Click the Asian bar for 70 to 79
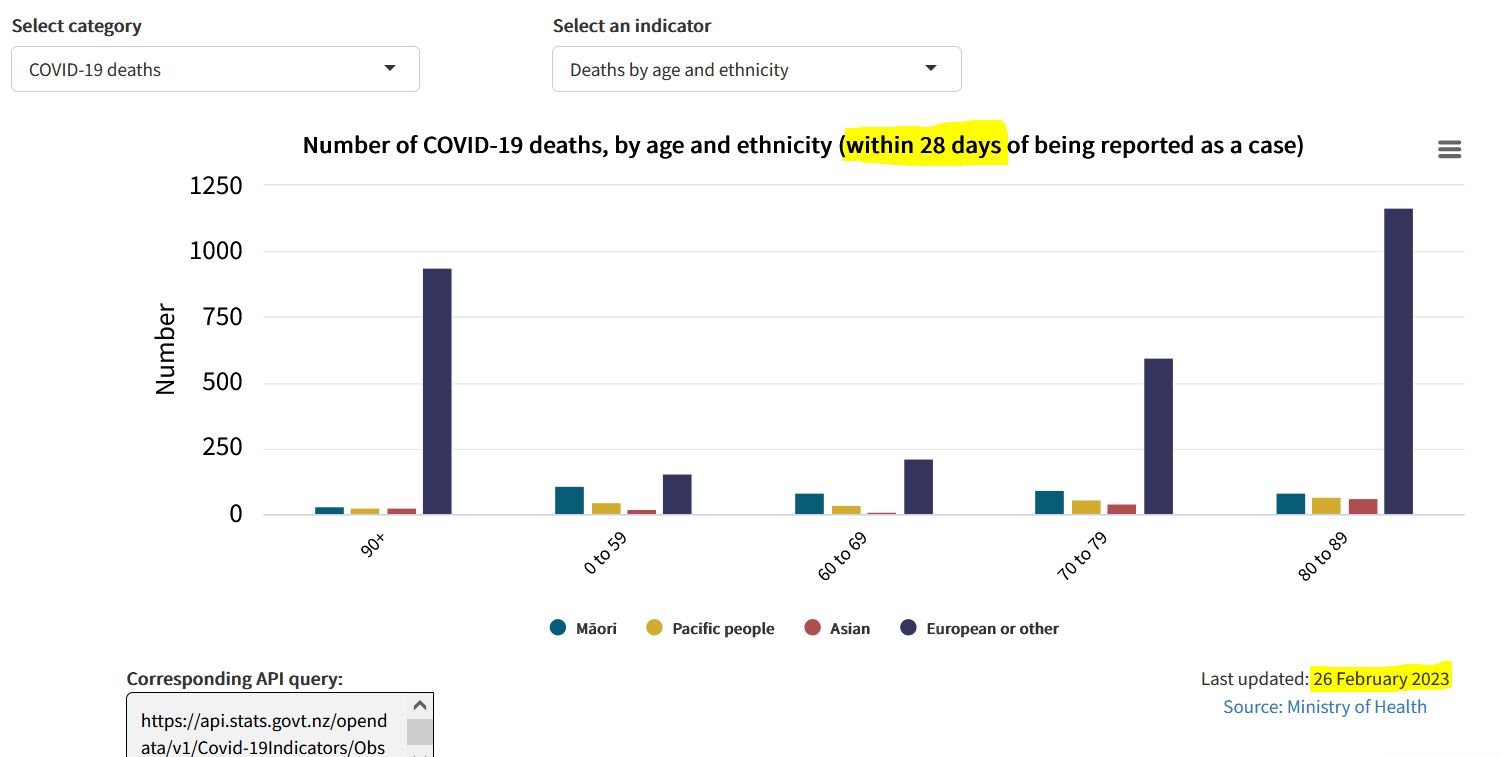This screenshot has width=1502, height=757. tap(1121, 509)
